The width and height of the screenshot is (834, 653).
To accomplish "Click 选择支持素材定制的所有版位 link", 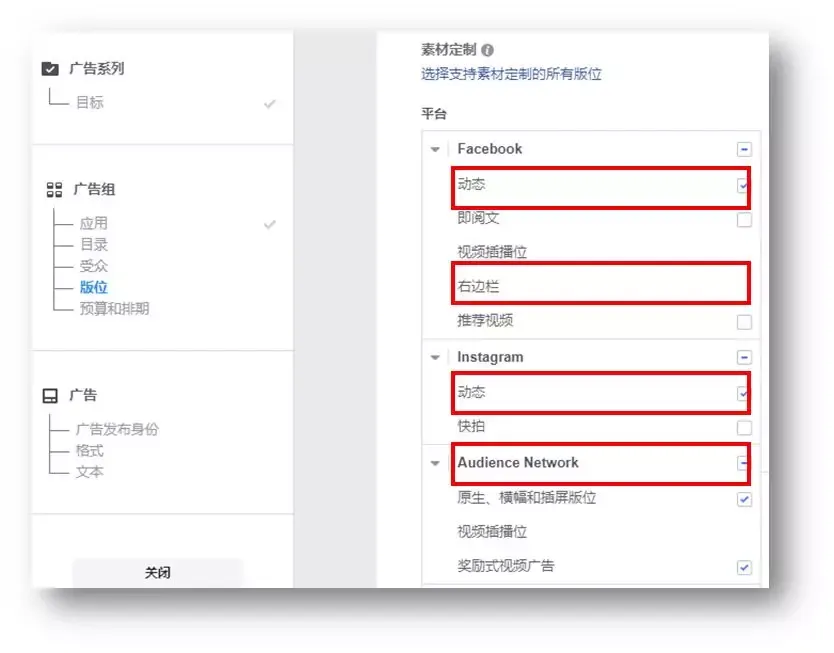I will pyautogui.click(x=511, y=74).
